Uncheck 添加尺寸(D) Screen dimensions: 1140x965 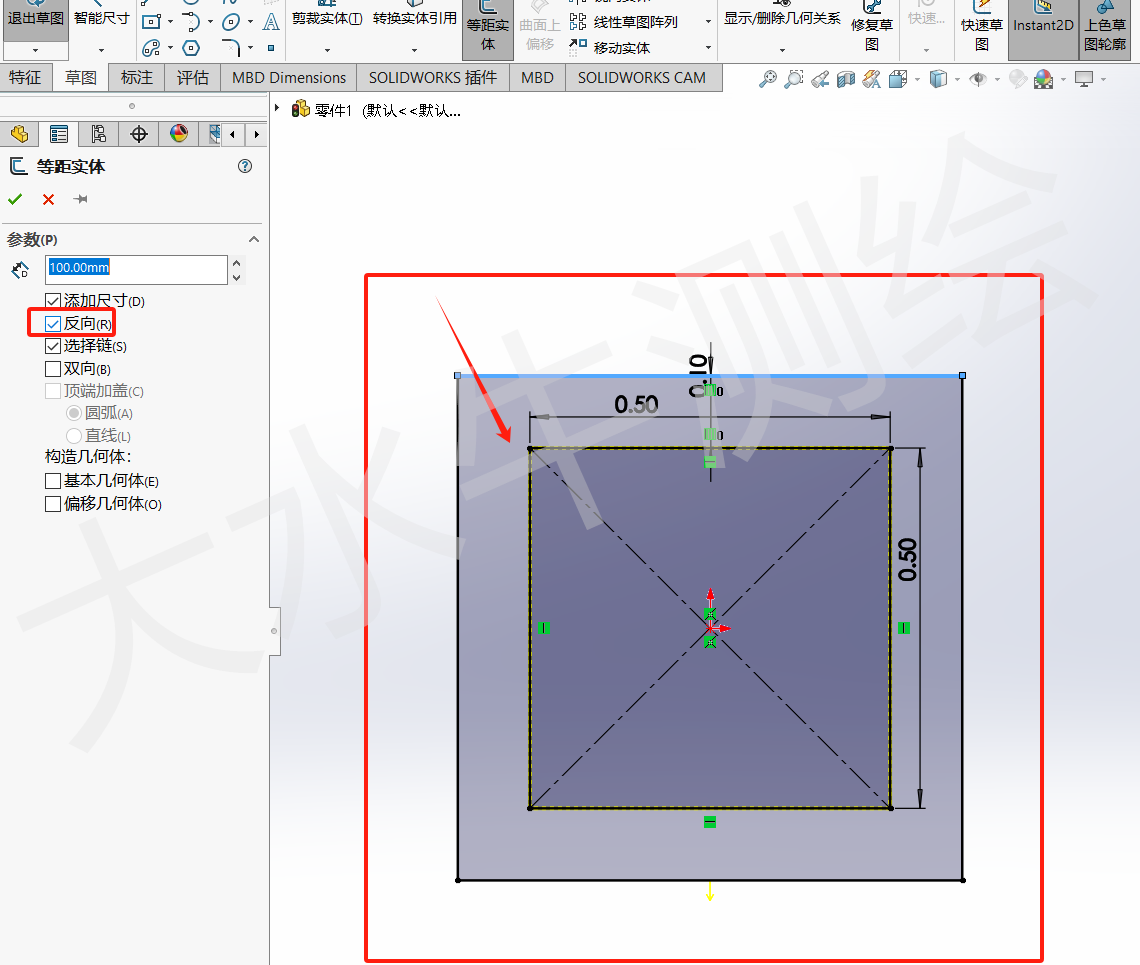[53, 302]
